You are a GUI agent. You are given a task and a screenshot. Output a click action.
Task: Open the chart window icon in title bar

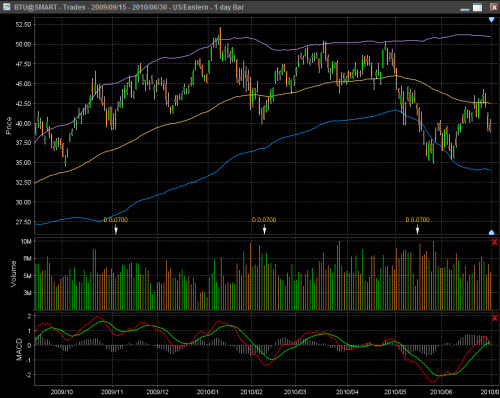pos(6,6)
